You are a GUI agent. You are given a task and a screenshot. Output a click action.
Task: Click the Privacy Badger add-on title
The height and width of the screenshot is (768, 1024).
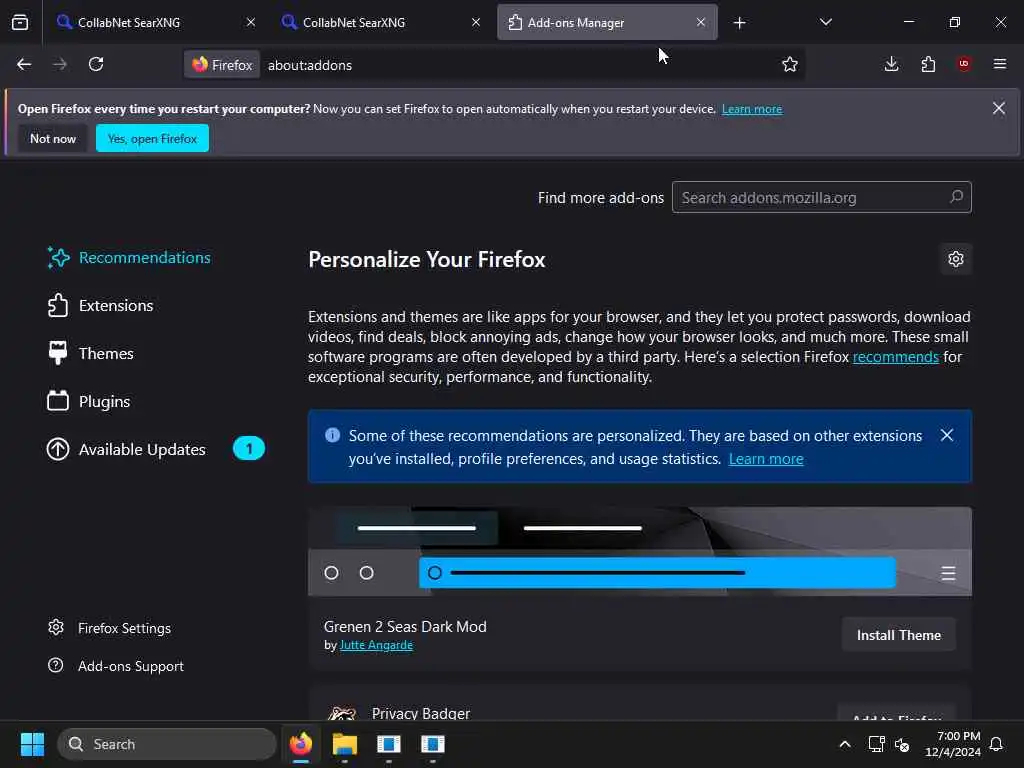pyautogui.click(x=421, y=713)
